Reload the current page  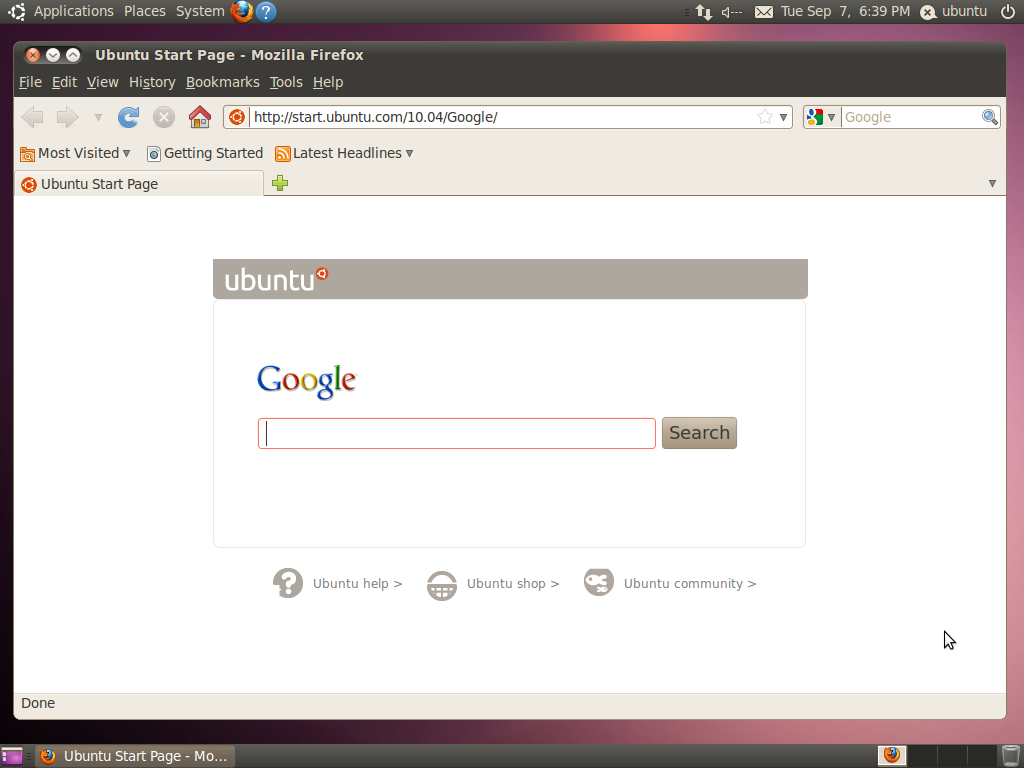pos(129,118)
